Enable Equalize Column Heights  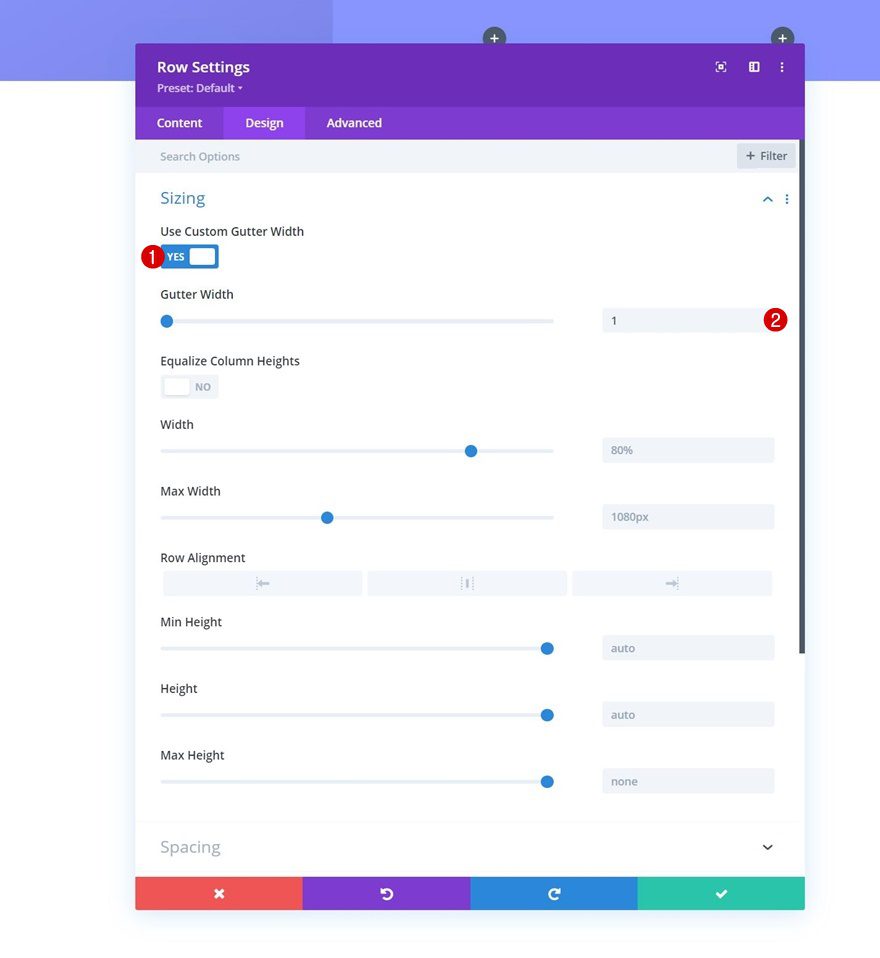pos(189,386)
